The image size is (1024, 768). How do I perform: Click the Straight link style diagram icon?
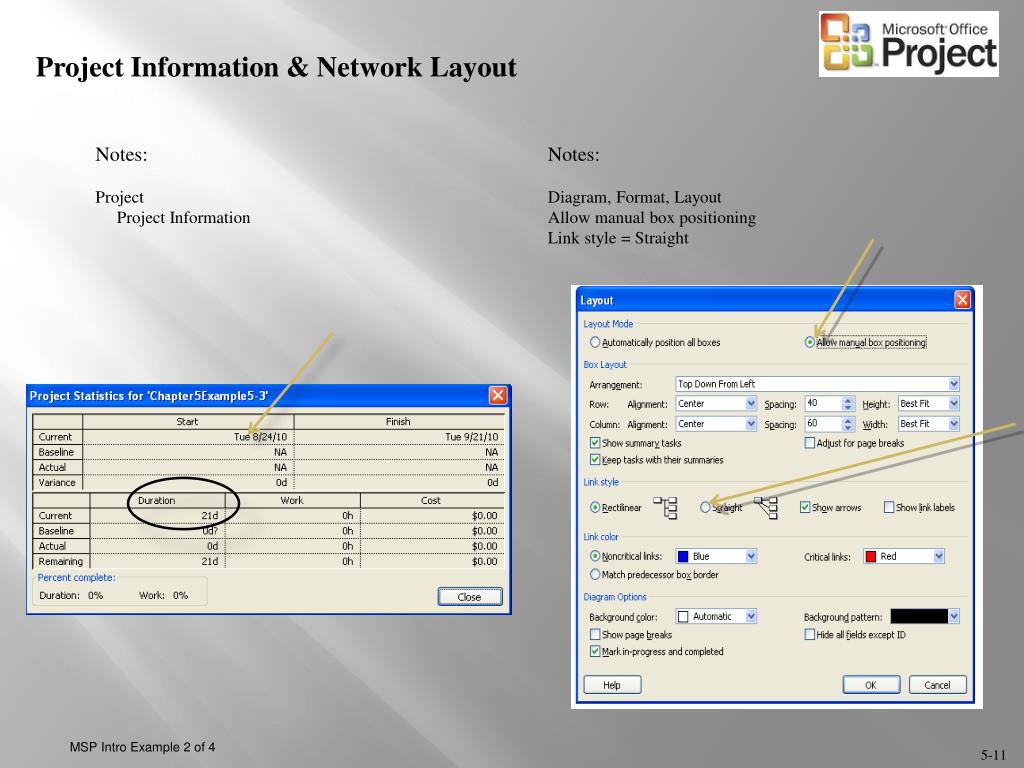tap(766, 507)
